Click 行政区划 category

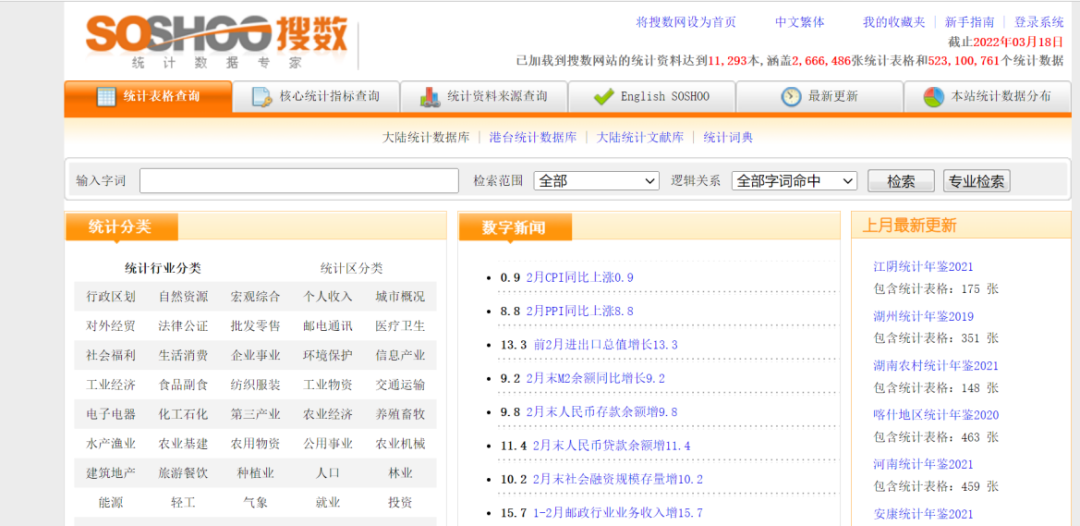(x=111, y=297)
